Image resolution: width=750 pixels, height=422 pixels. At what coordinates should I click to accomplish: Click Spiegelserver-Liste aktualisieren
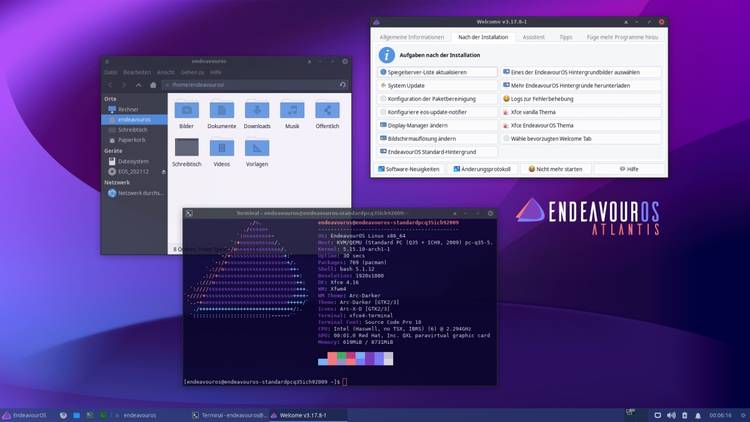pyautogui.click(x=437, y=72)
